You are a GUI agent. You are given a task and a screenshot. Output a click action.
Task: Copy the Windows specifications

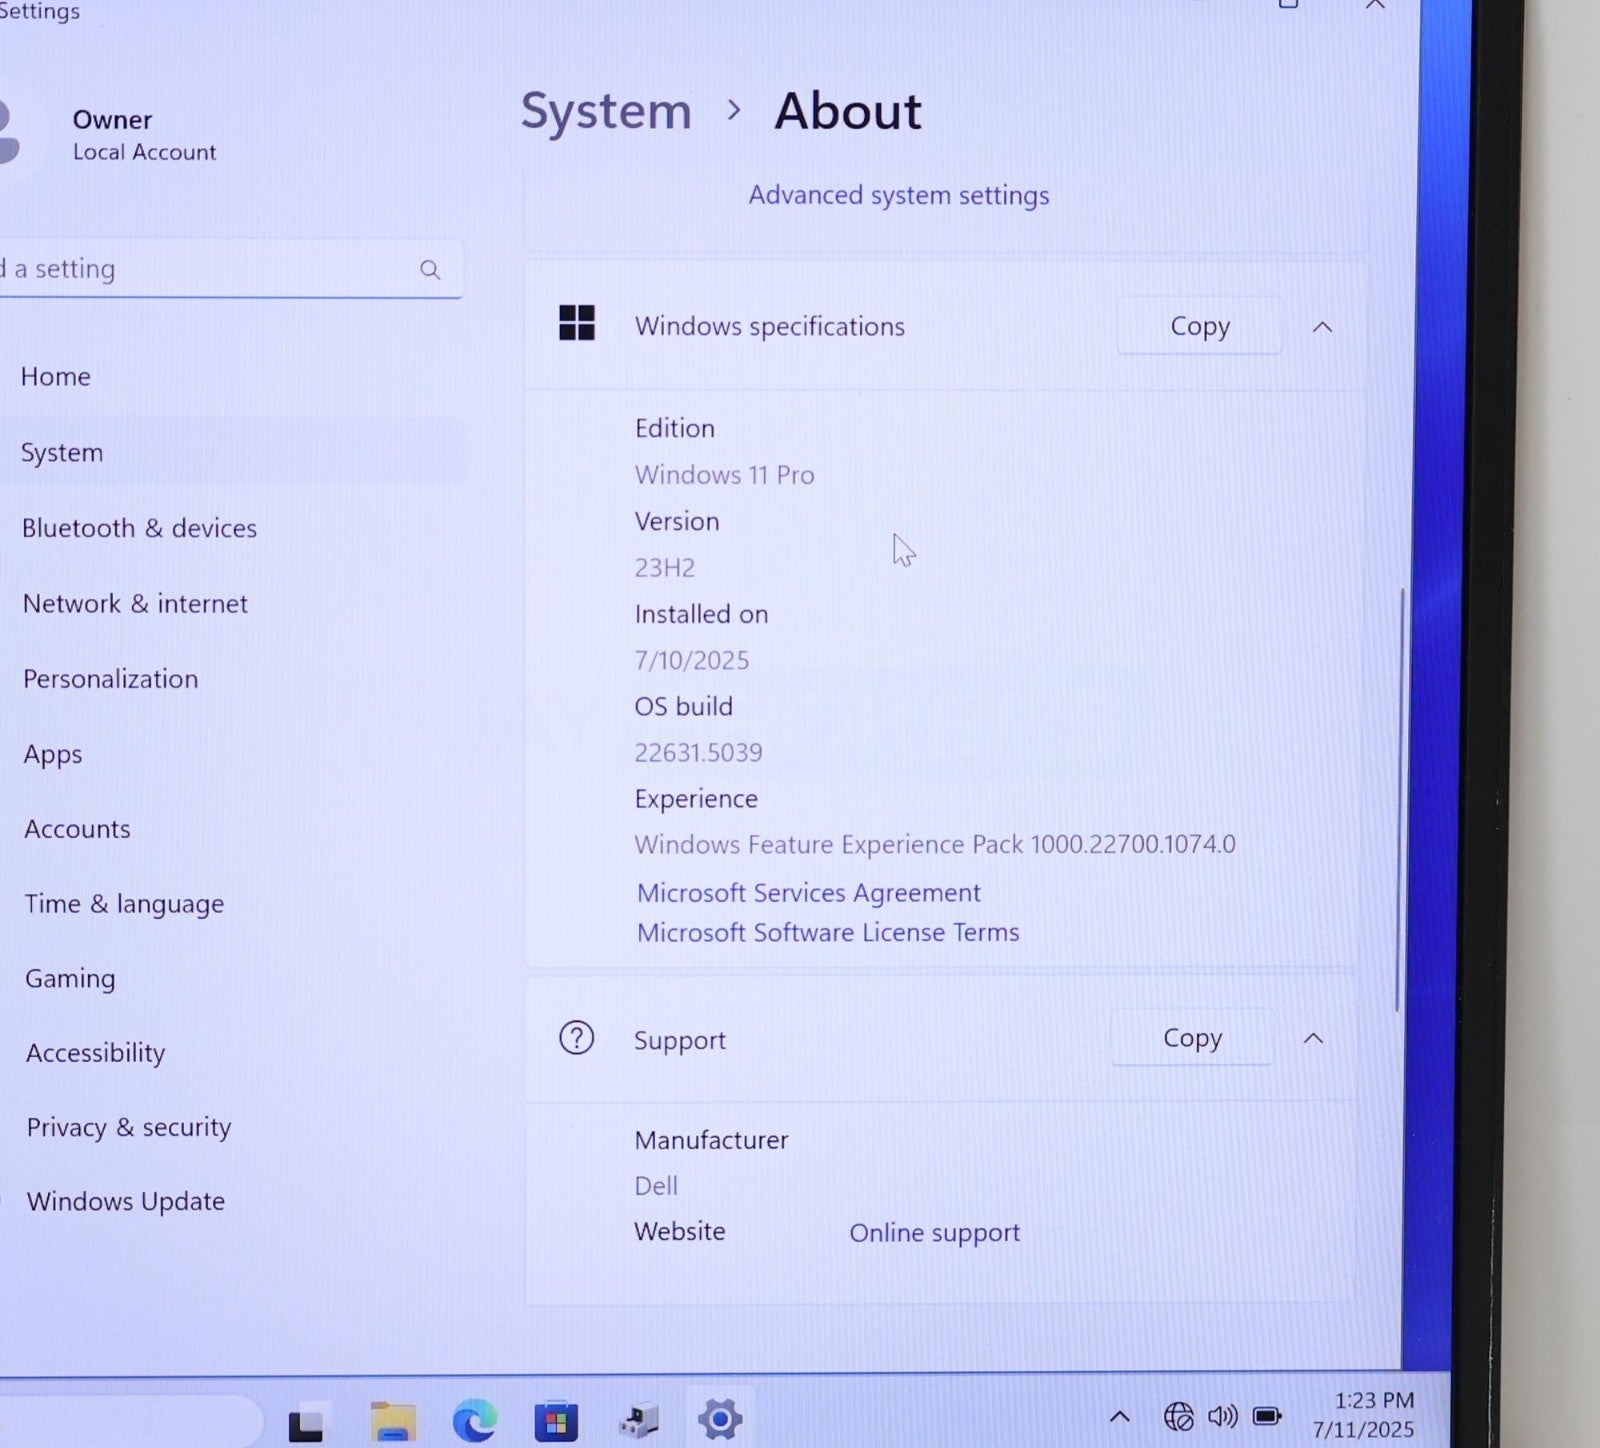[1199, 326]
